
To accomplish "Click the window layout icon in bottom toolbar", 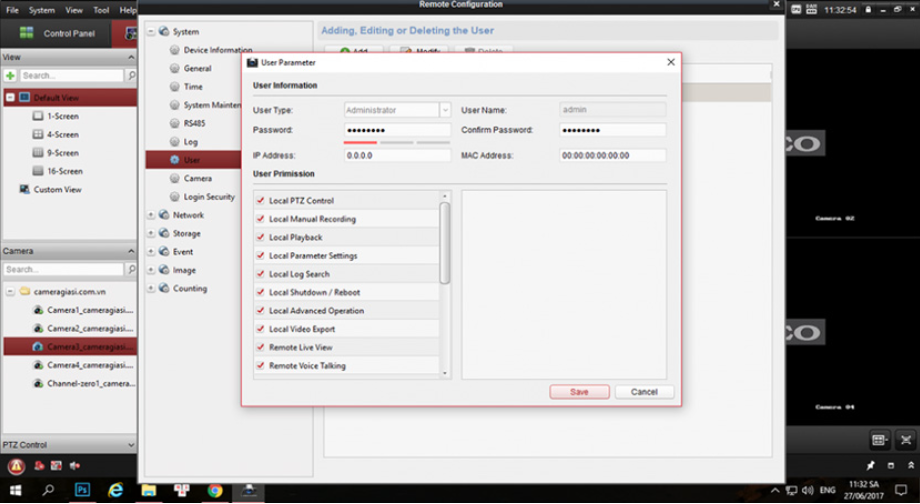I will (x=879, y=440).
